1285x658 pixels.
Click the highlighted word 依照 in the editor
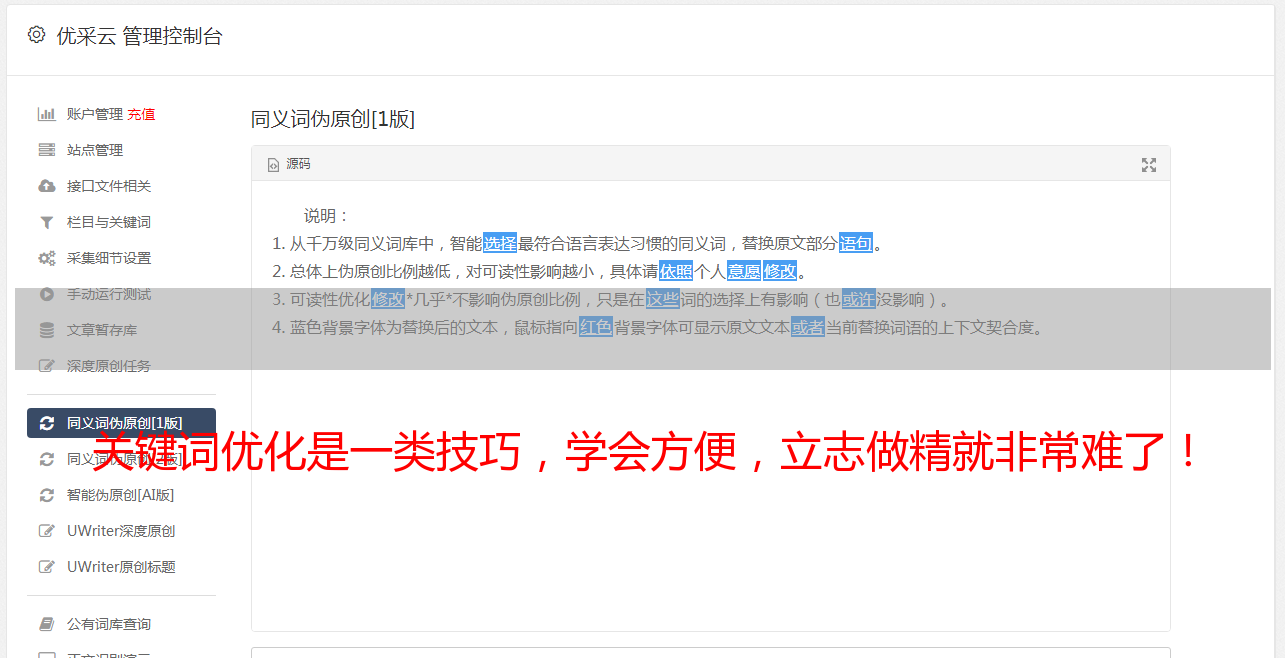[676, 271]
